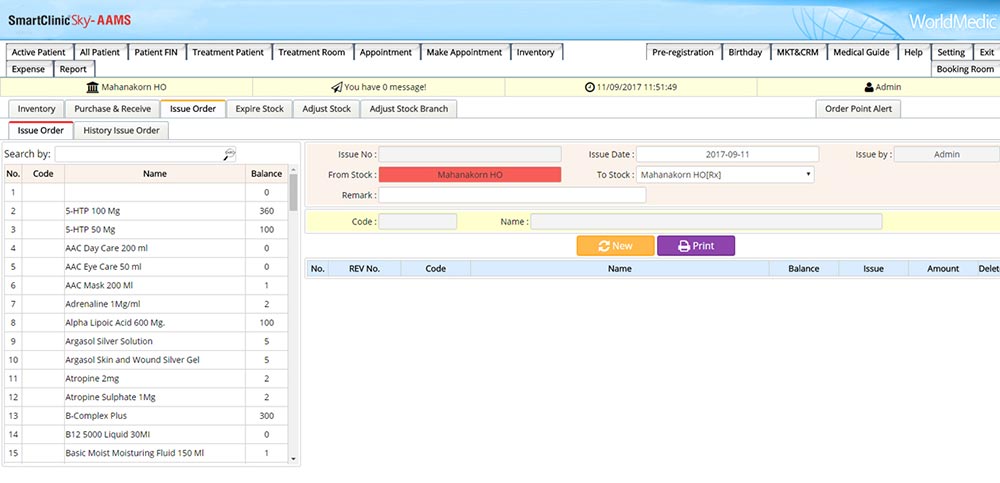This screenshot has width=1000, height=483.
Task: Click the Search by input field
Action: (x=140, y=154)
